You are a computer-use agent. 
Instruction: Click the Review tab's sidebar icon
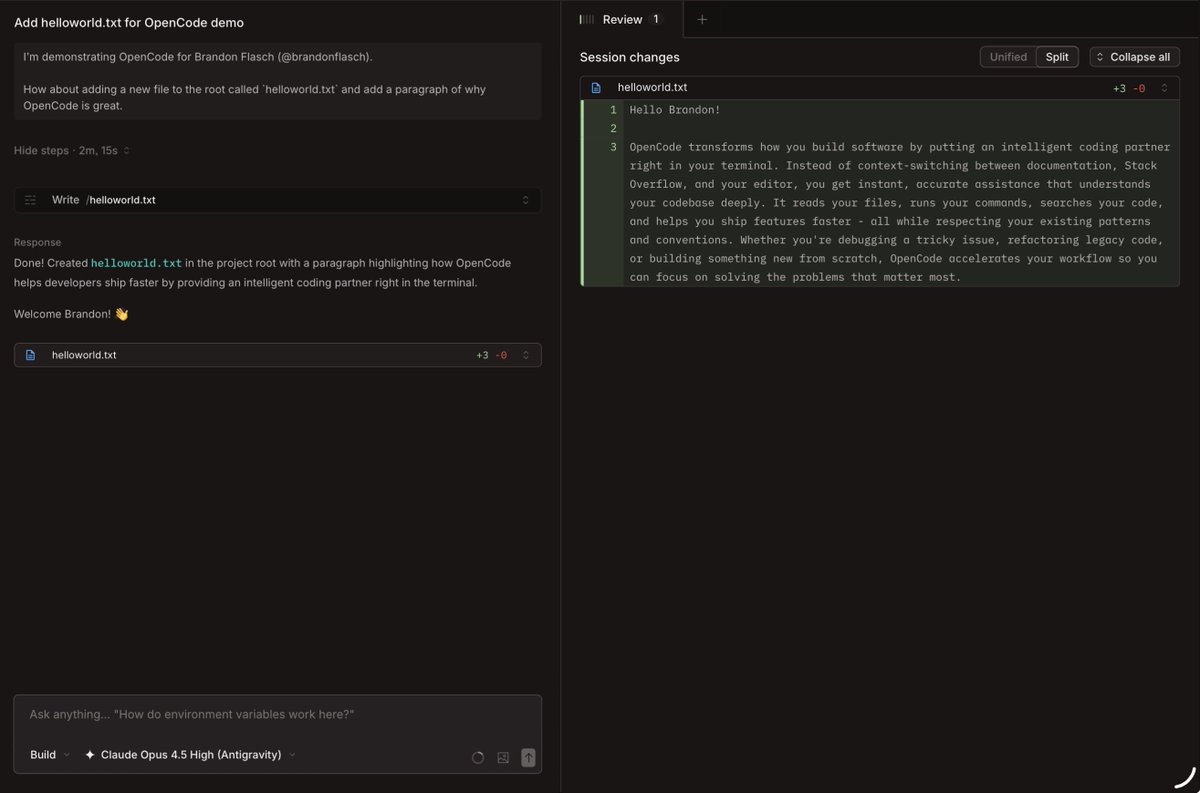point(587,19)
